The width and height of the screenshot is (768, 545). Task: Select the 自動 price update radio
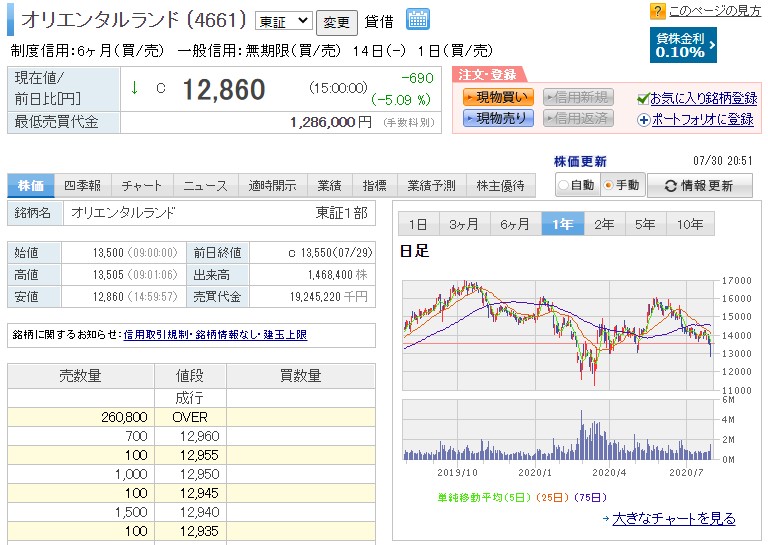pyautogui.click(x=564, y=185)
